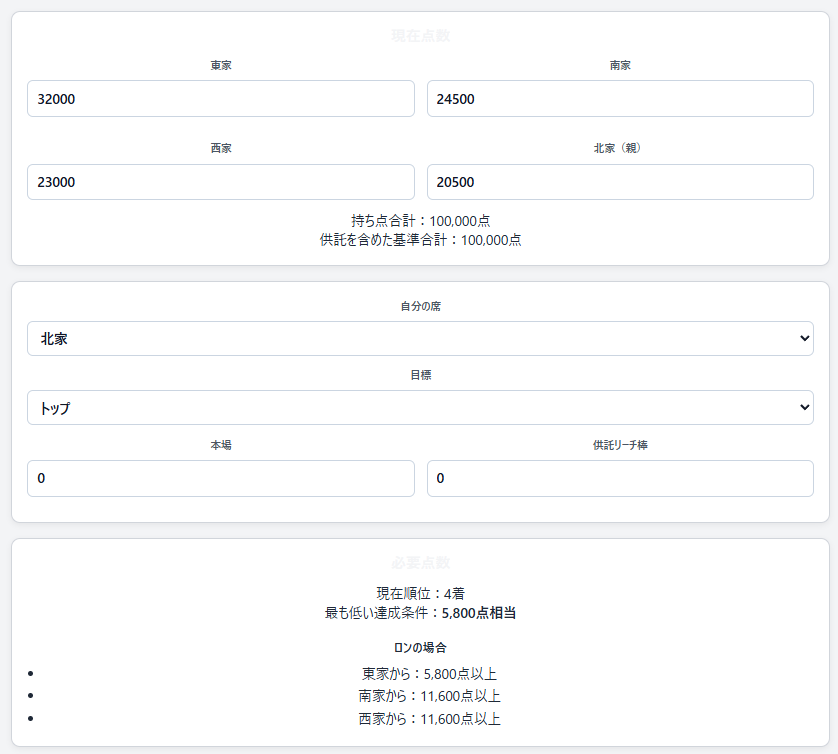The height and width of the screenshot is (754, 838).
Task: Click the 本場 counter input field
Action: click(221, 478)
